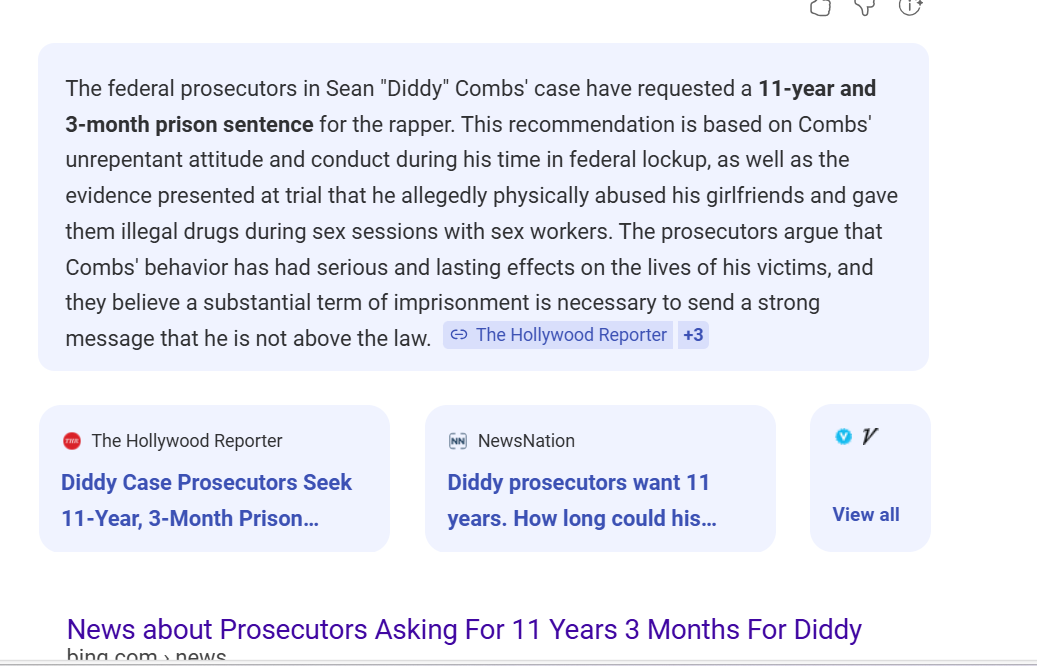Screen dimensions: 1037x666
Task: Click the thumbs up feedback icon
Action: [x=820, y=7]
